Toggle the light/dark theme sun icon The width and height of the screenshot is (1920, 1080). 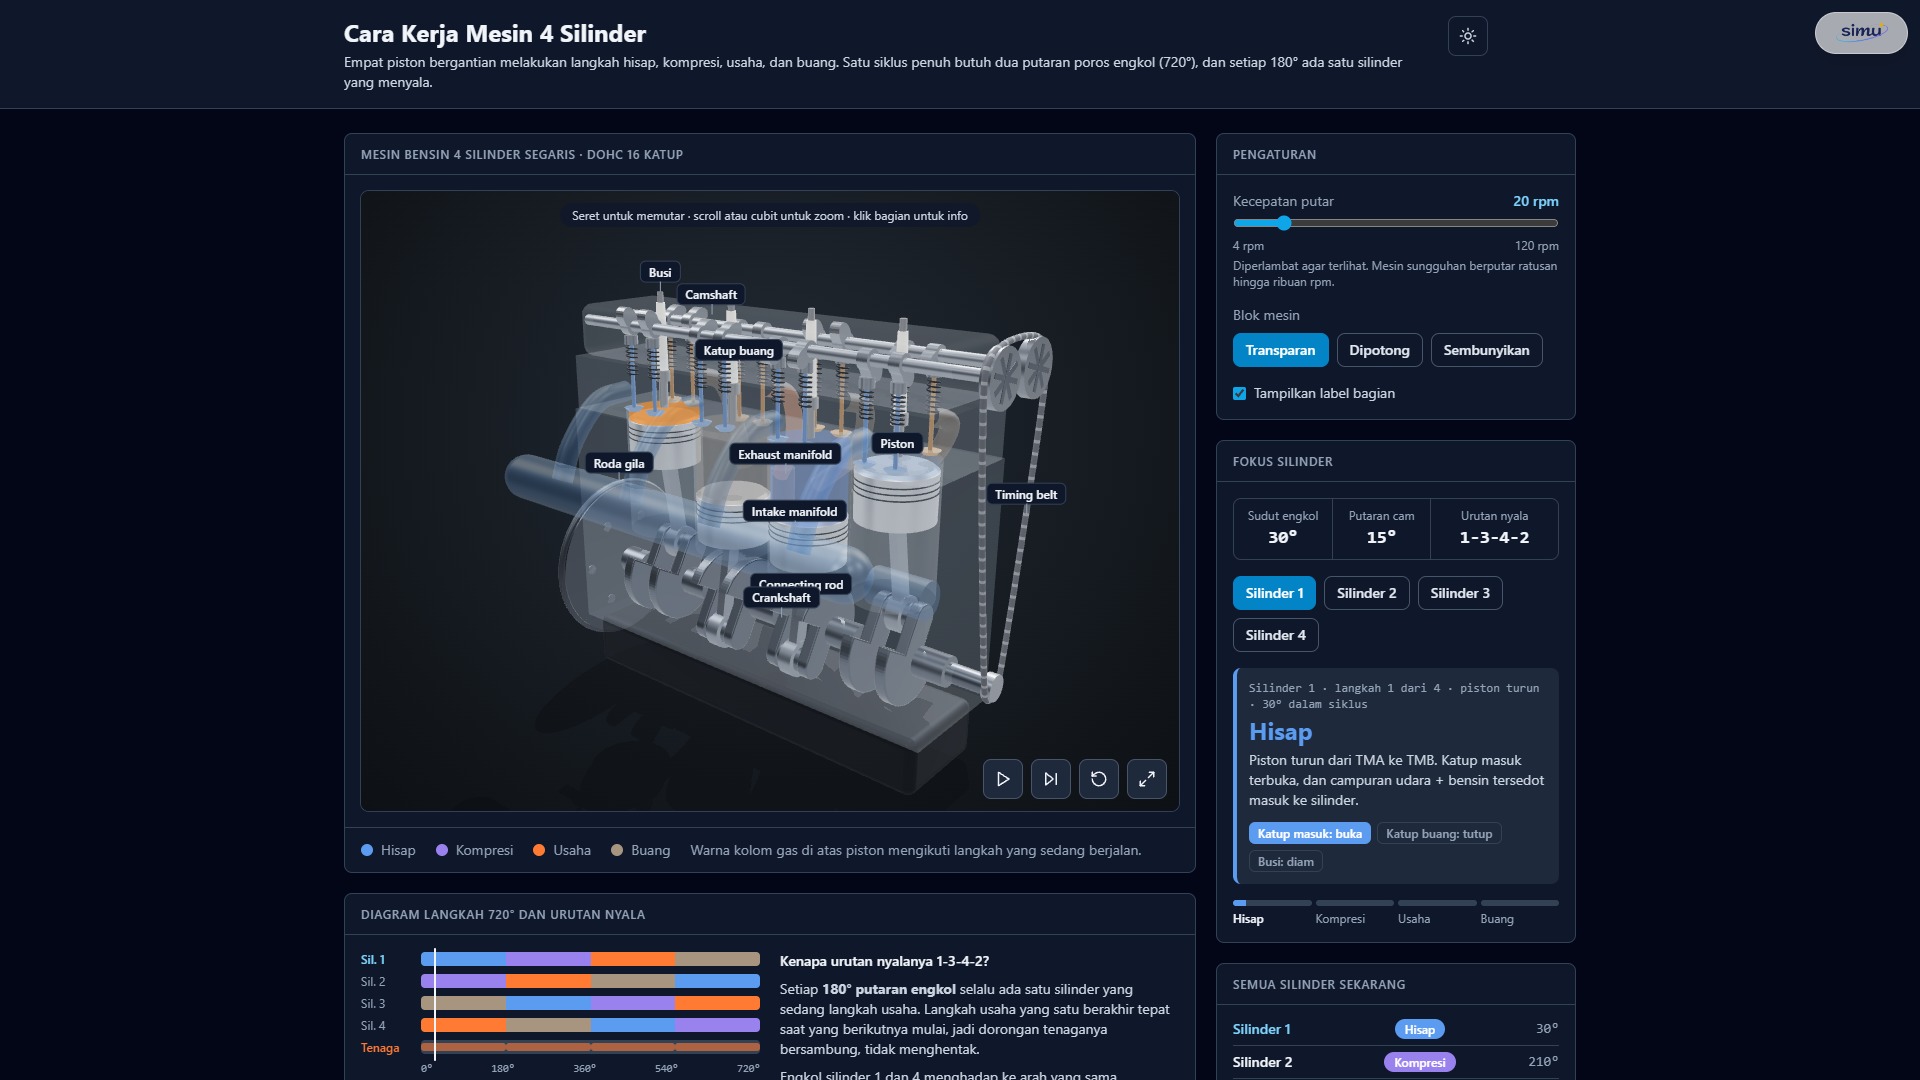(x=1467, y=36)
